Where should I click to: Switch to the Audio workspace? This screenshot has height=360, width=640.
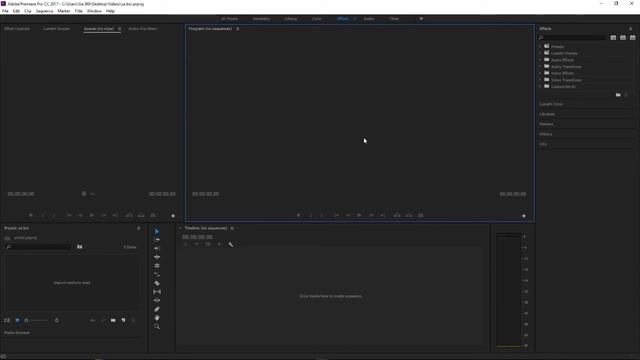click(x=369, y=19)
